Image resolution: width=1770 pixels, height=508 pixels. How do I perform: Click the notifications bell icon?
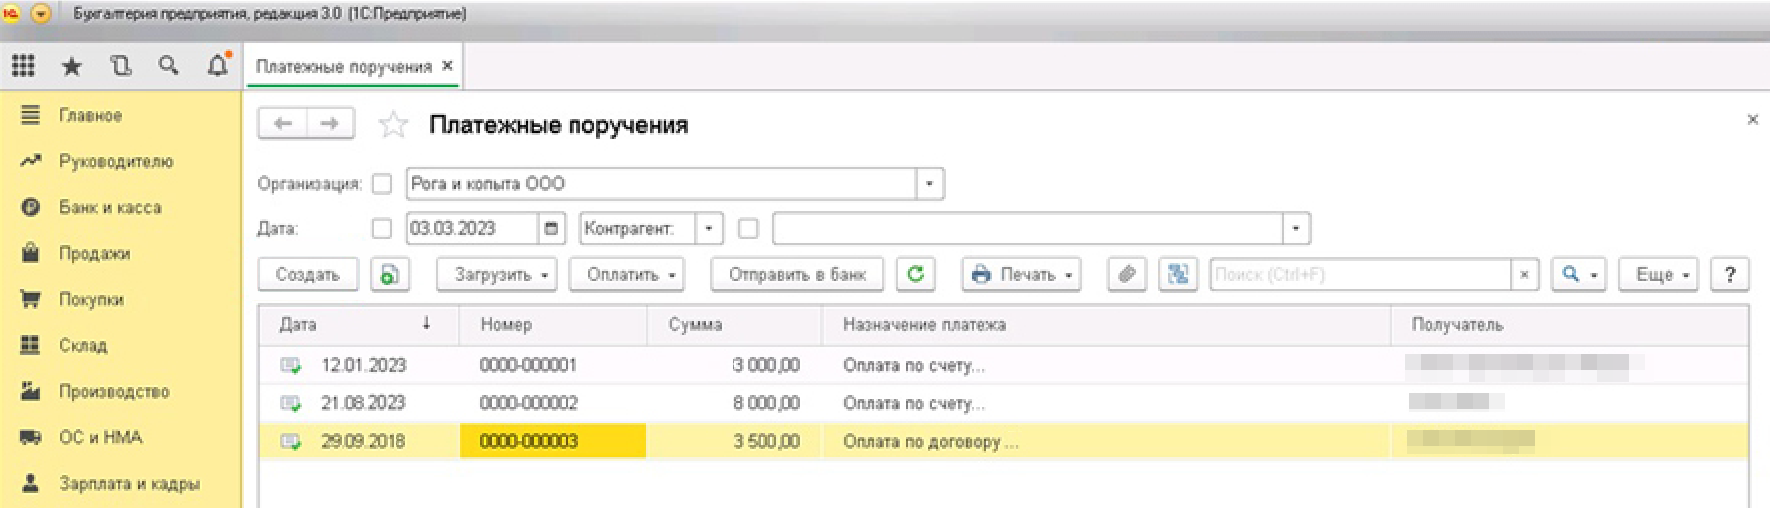[217, 66]
